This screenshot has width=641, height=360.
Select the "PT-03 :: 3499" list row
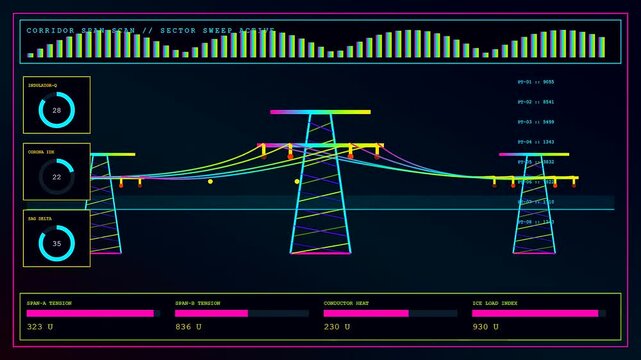pos(536,122)
